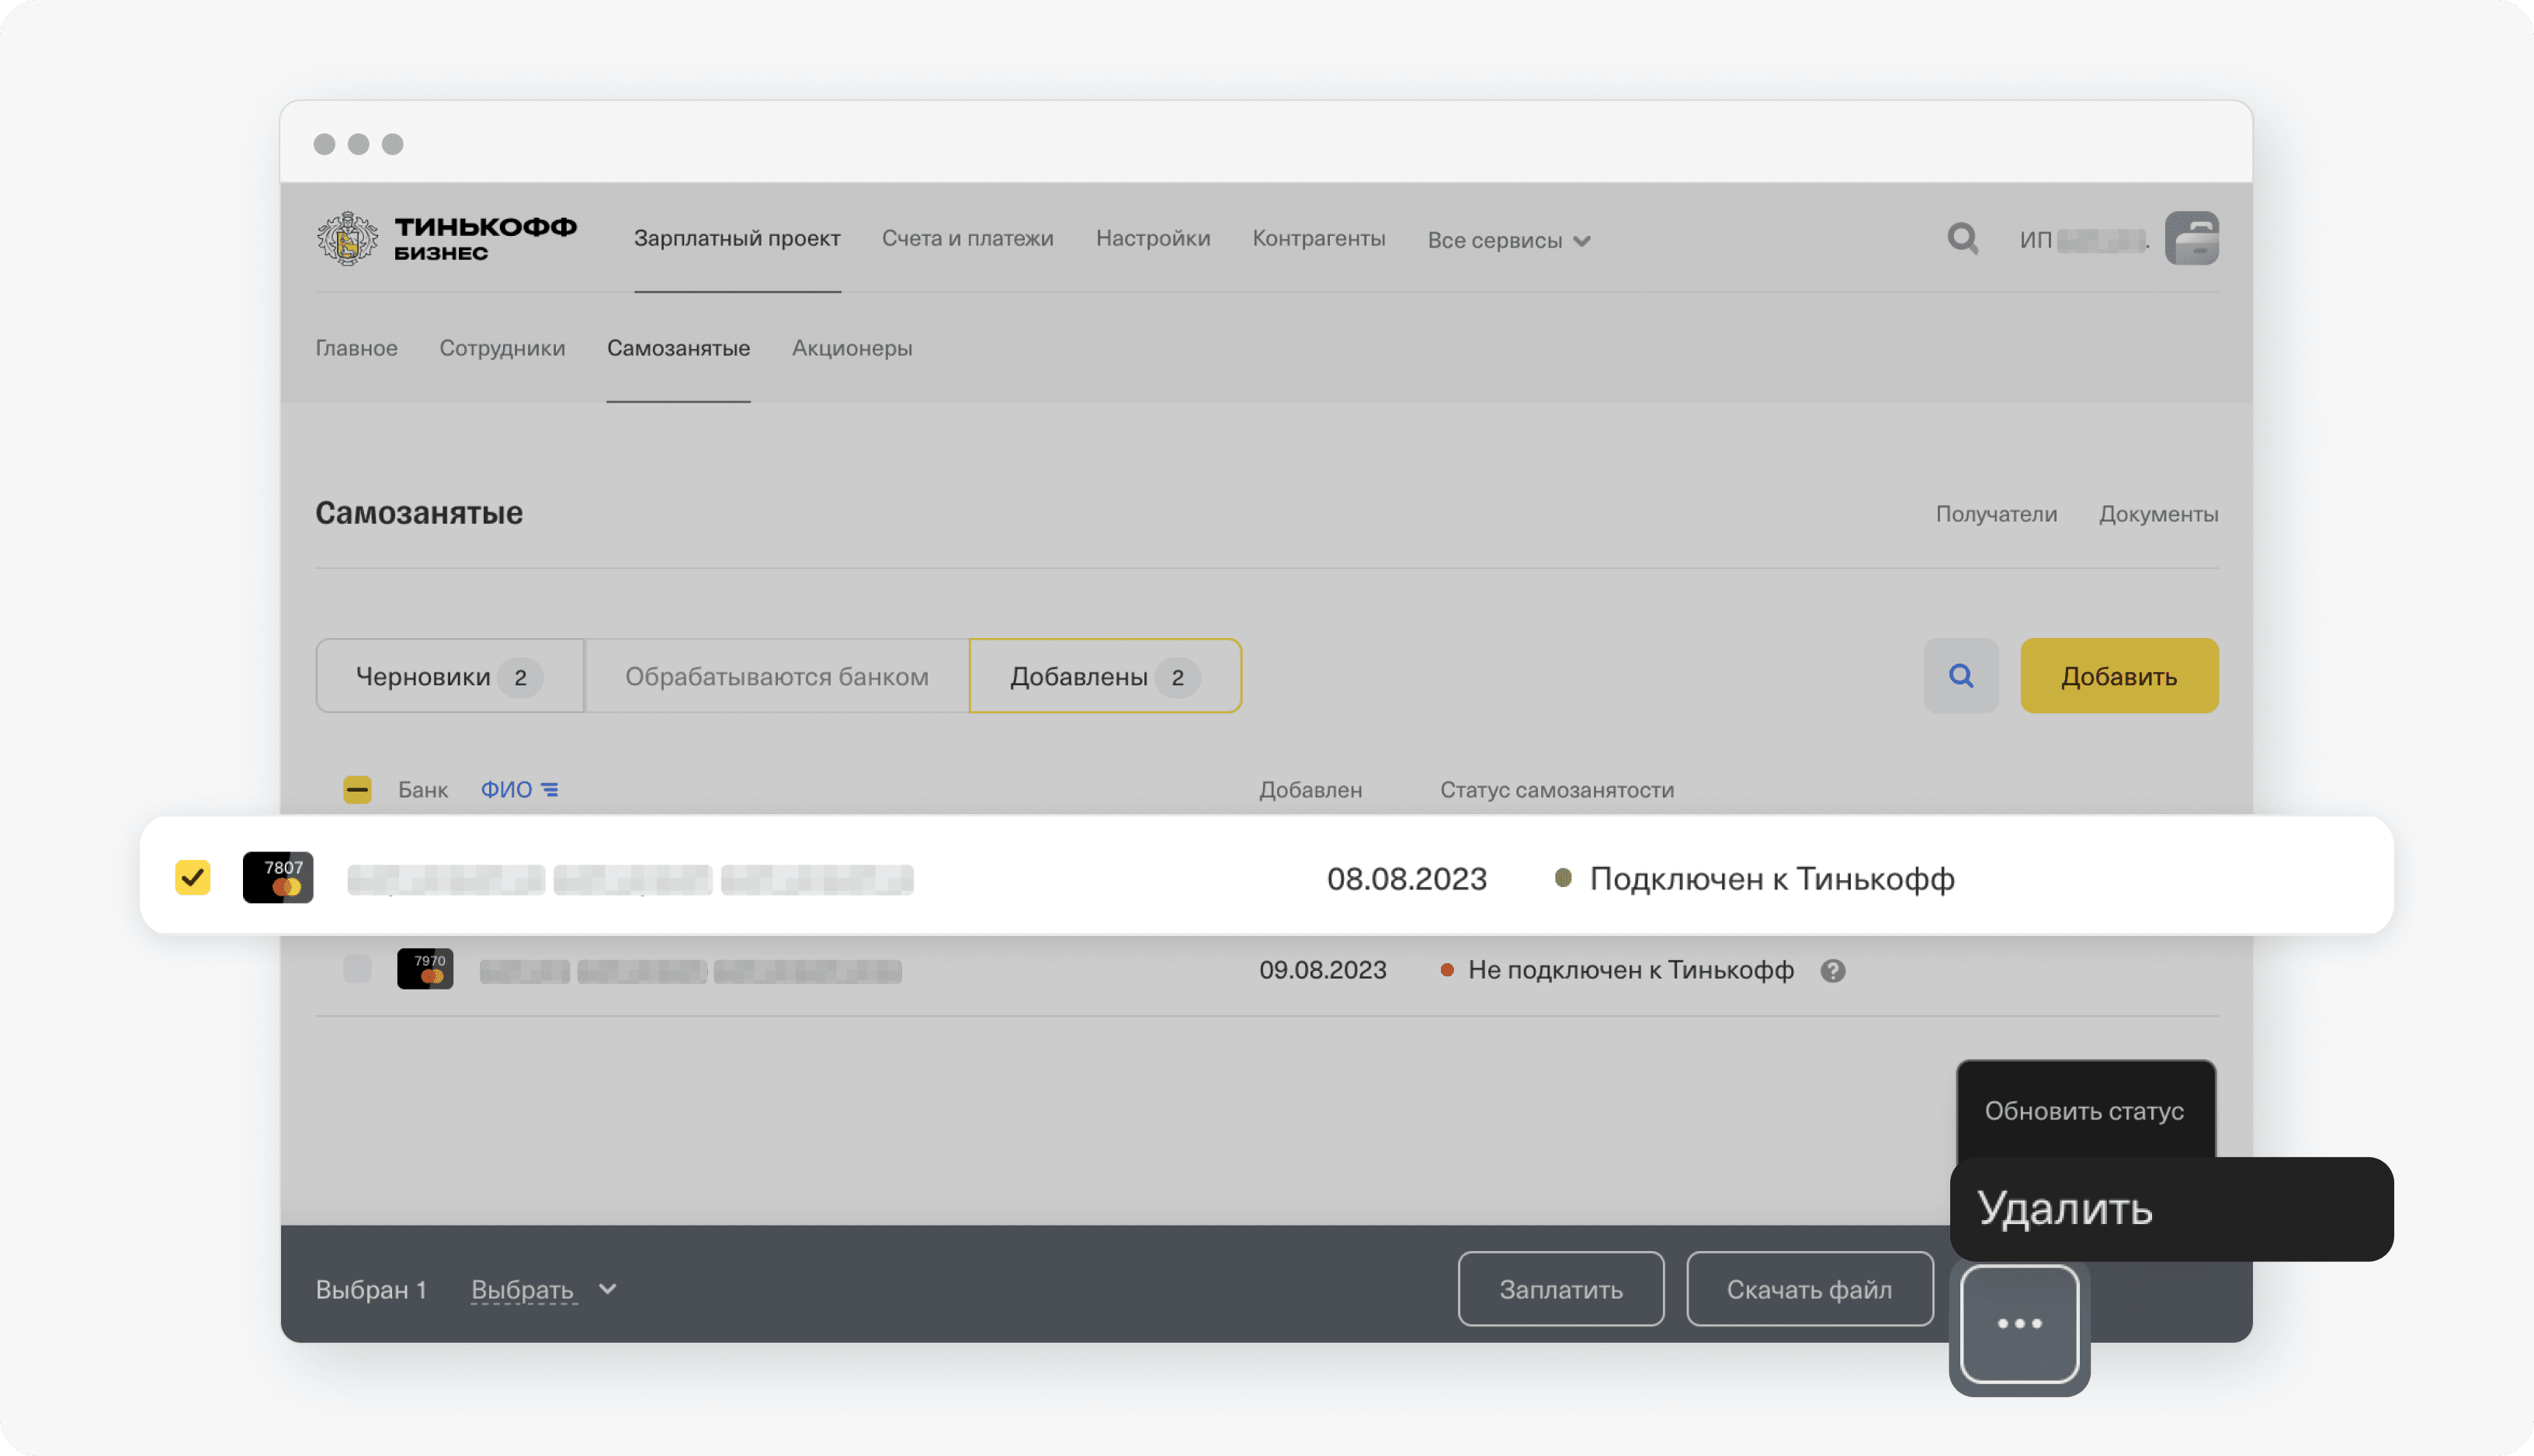Open the briefcase profile avatar
2534x1456 pixels.
2191,238
